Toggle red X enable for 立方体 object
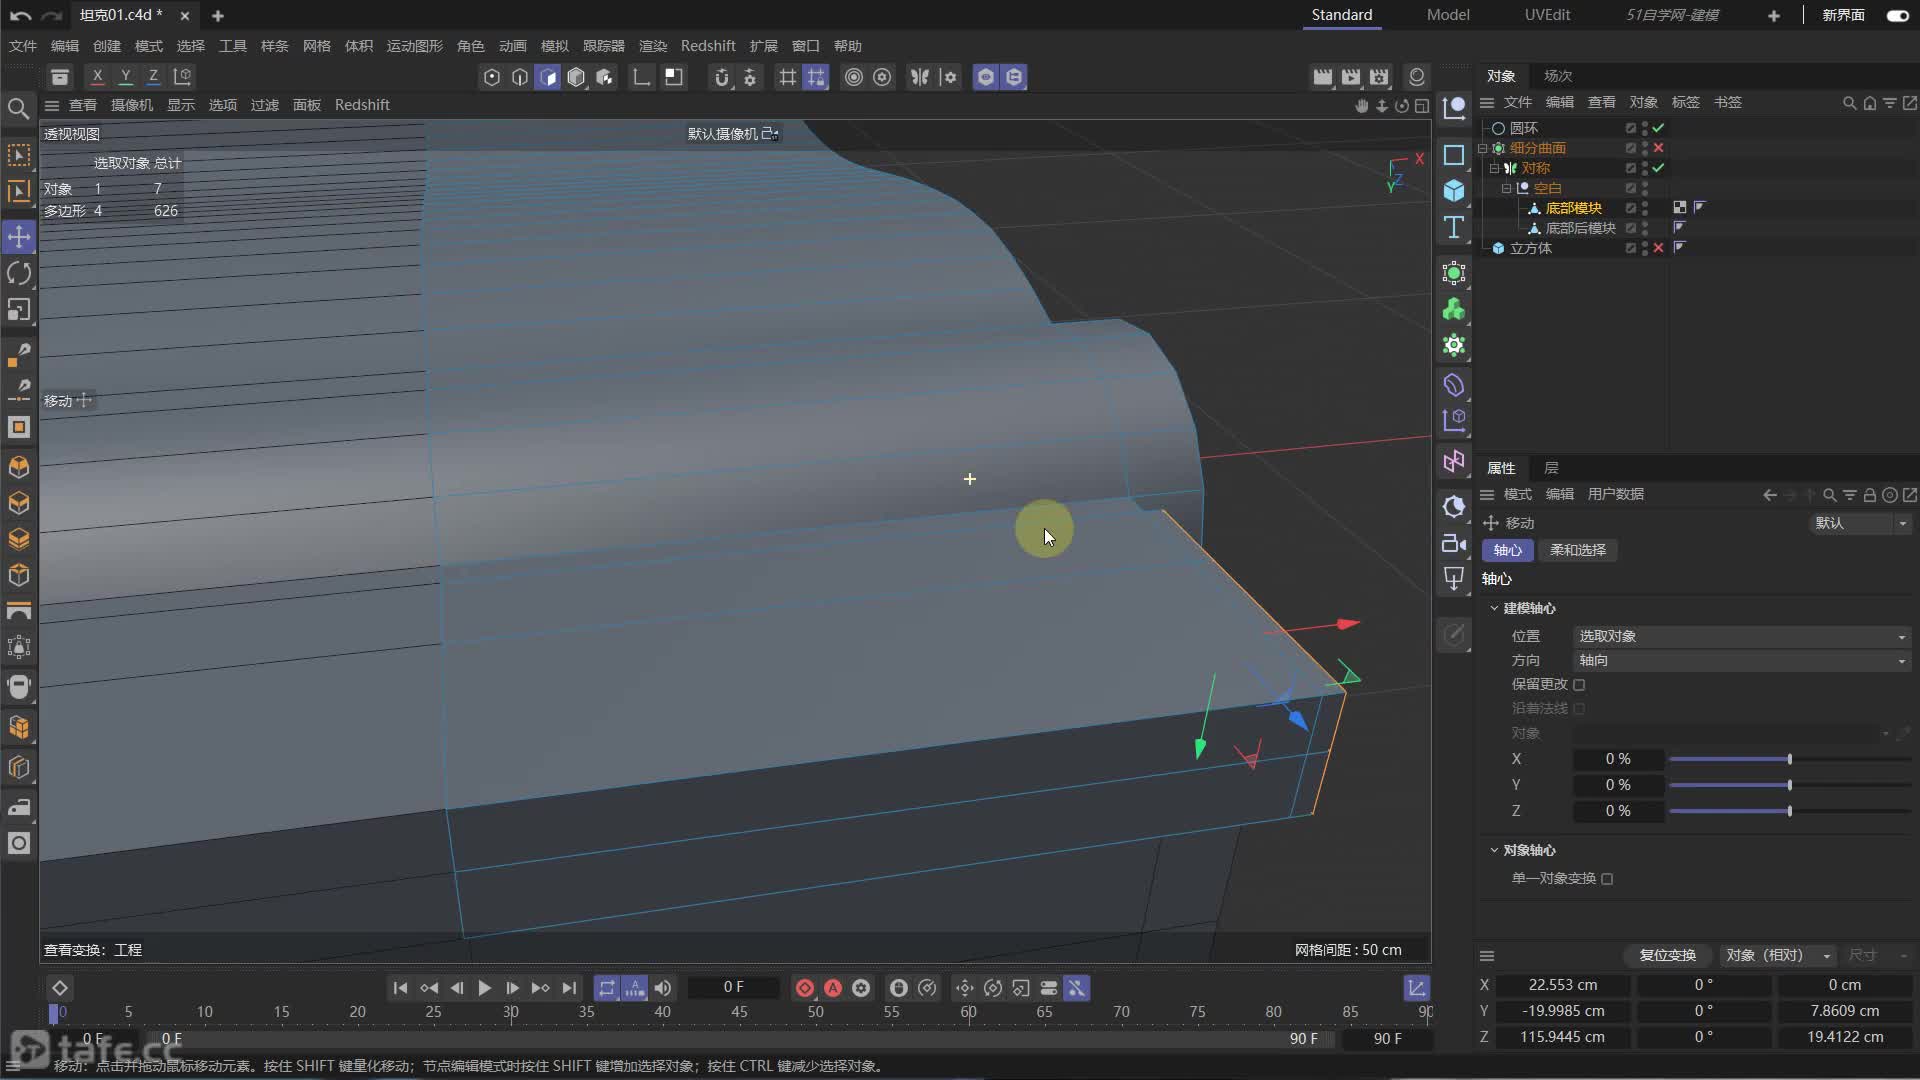 pos(1659,248)
